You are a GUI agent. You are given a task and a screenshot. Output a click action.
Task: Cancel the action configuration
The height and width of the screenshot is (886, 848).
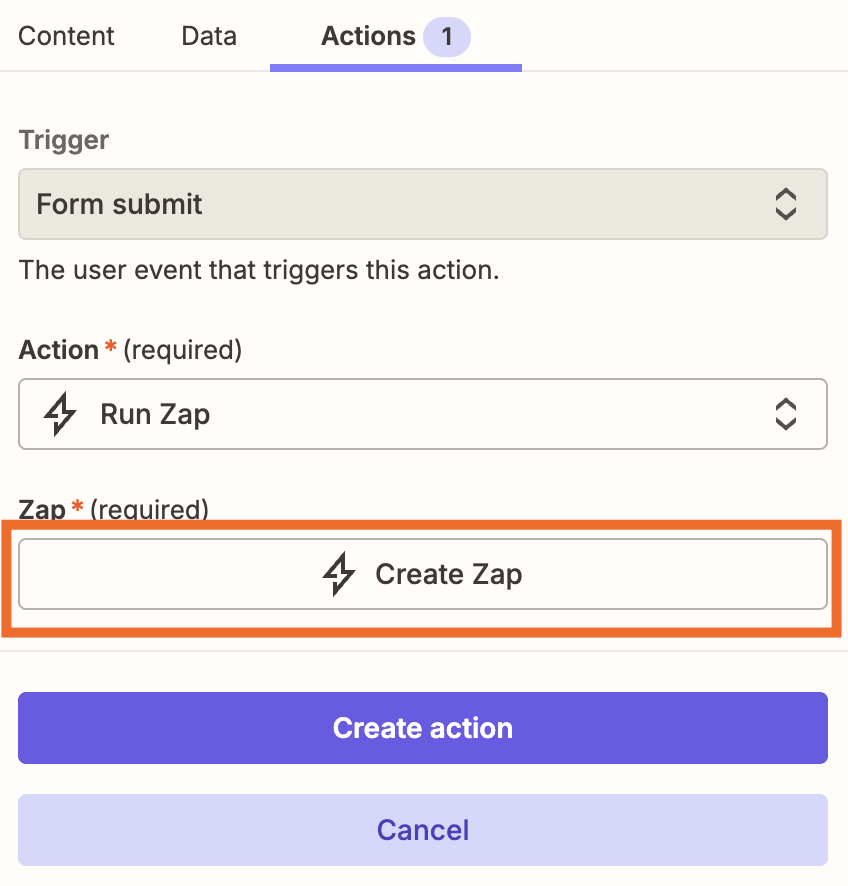[x=423, y=830]
